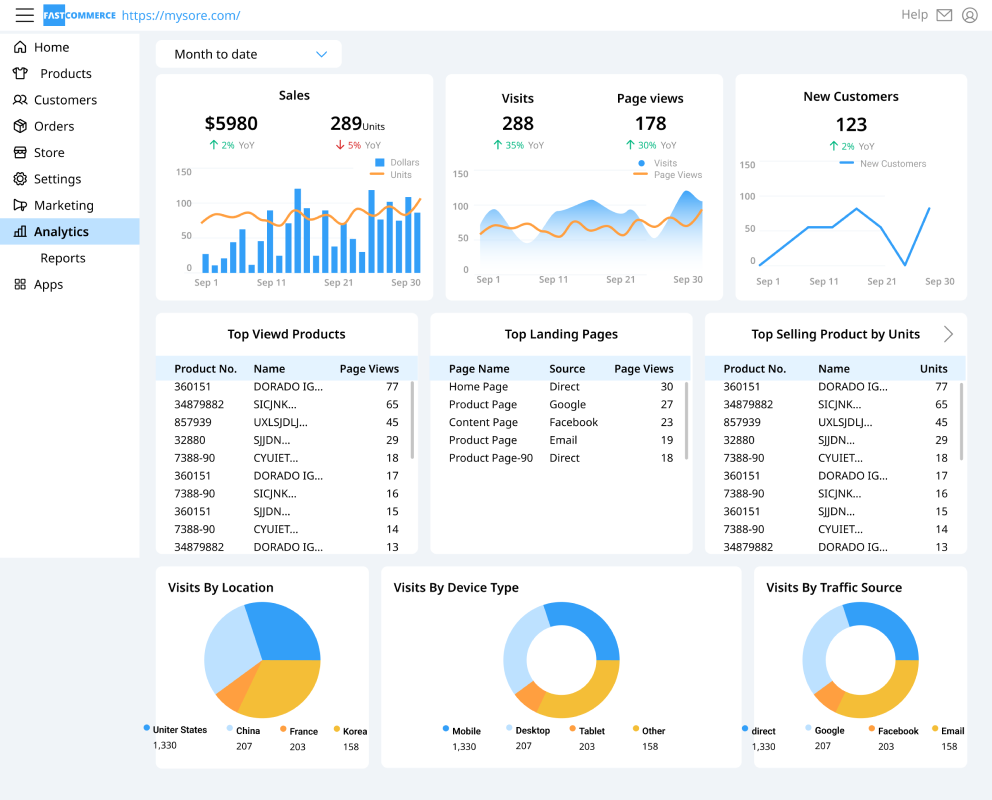Click New Customers legend line
This screenshot has width=992, height=800.
[x=846, y=163]
